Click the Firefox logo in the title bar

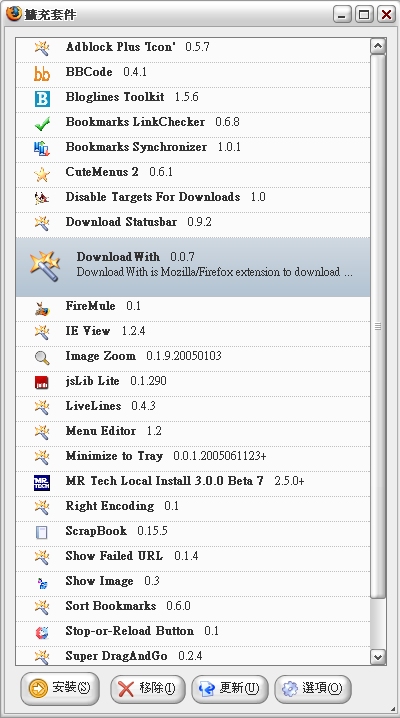coord(13,13)
